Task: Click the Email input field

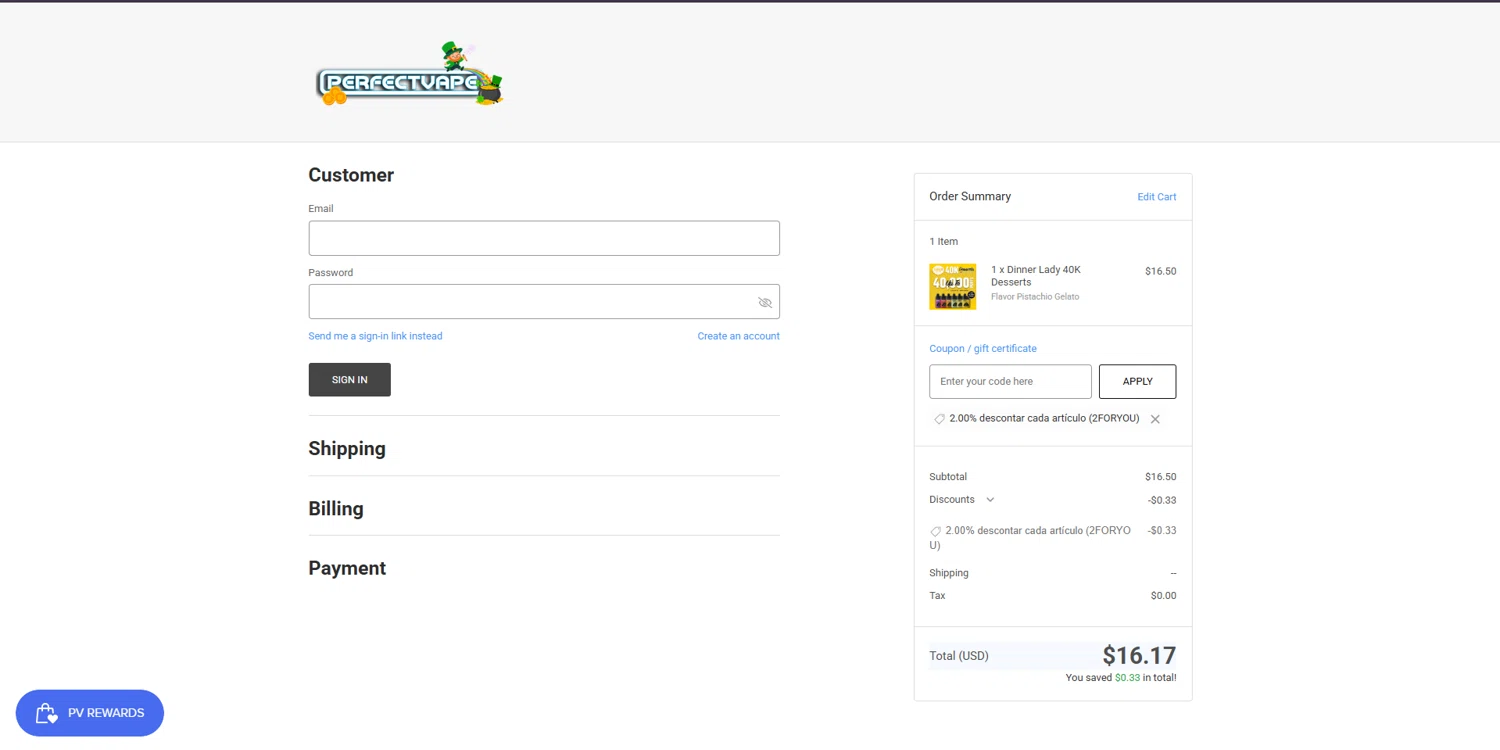Action: 544,238
